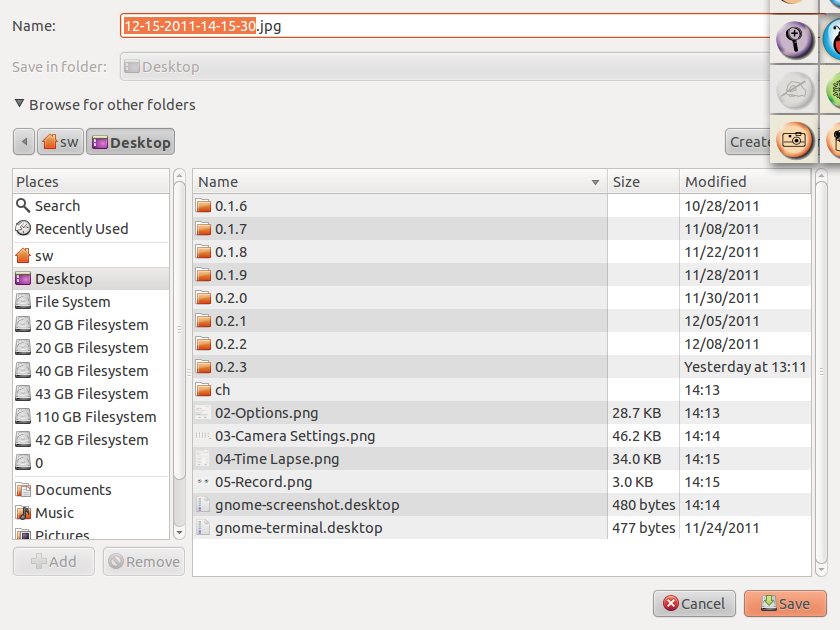The height and width of the screenshot is (630, 840).
Task: Click folder icon of 0.1.8
Action: click(203, 252)
